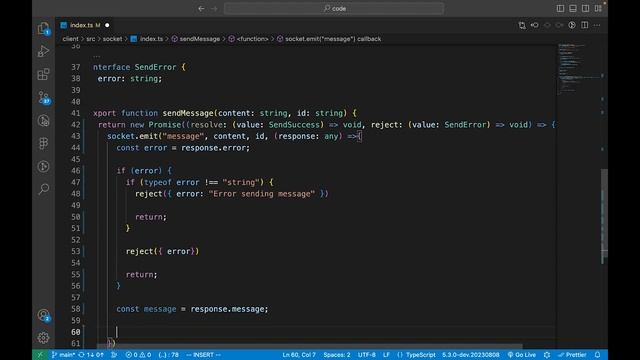Open the Source Control view

coord(43,98)
